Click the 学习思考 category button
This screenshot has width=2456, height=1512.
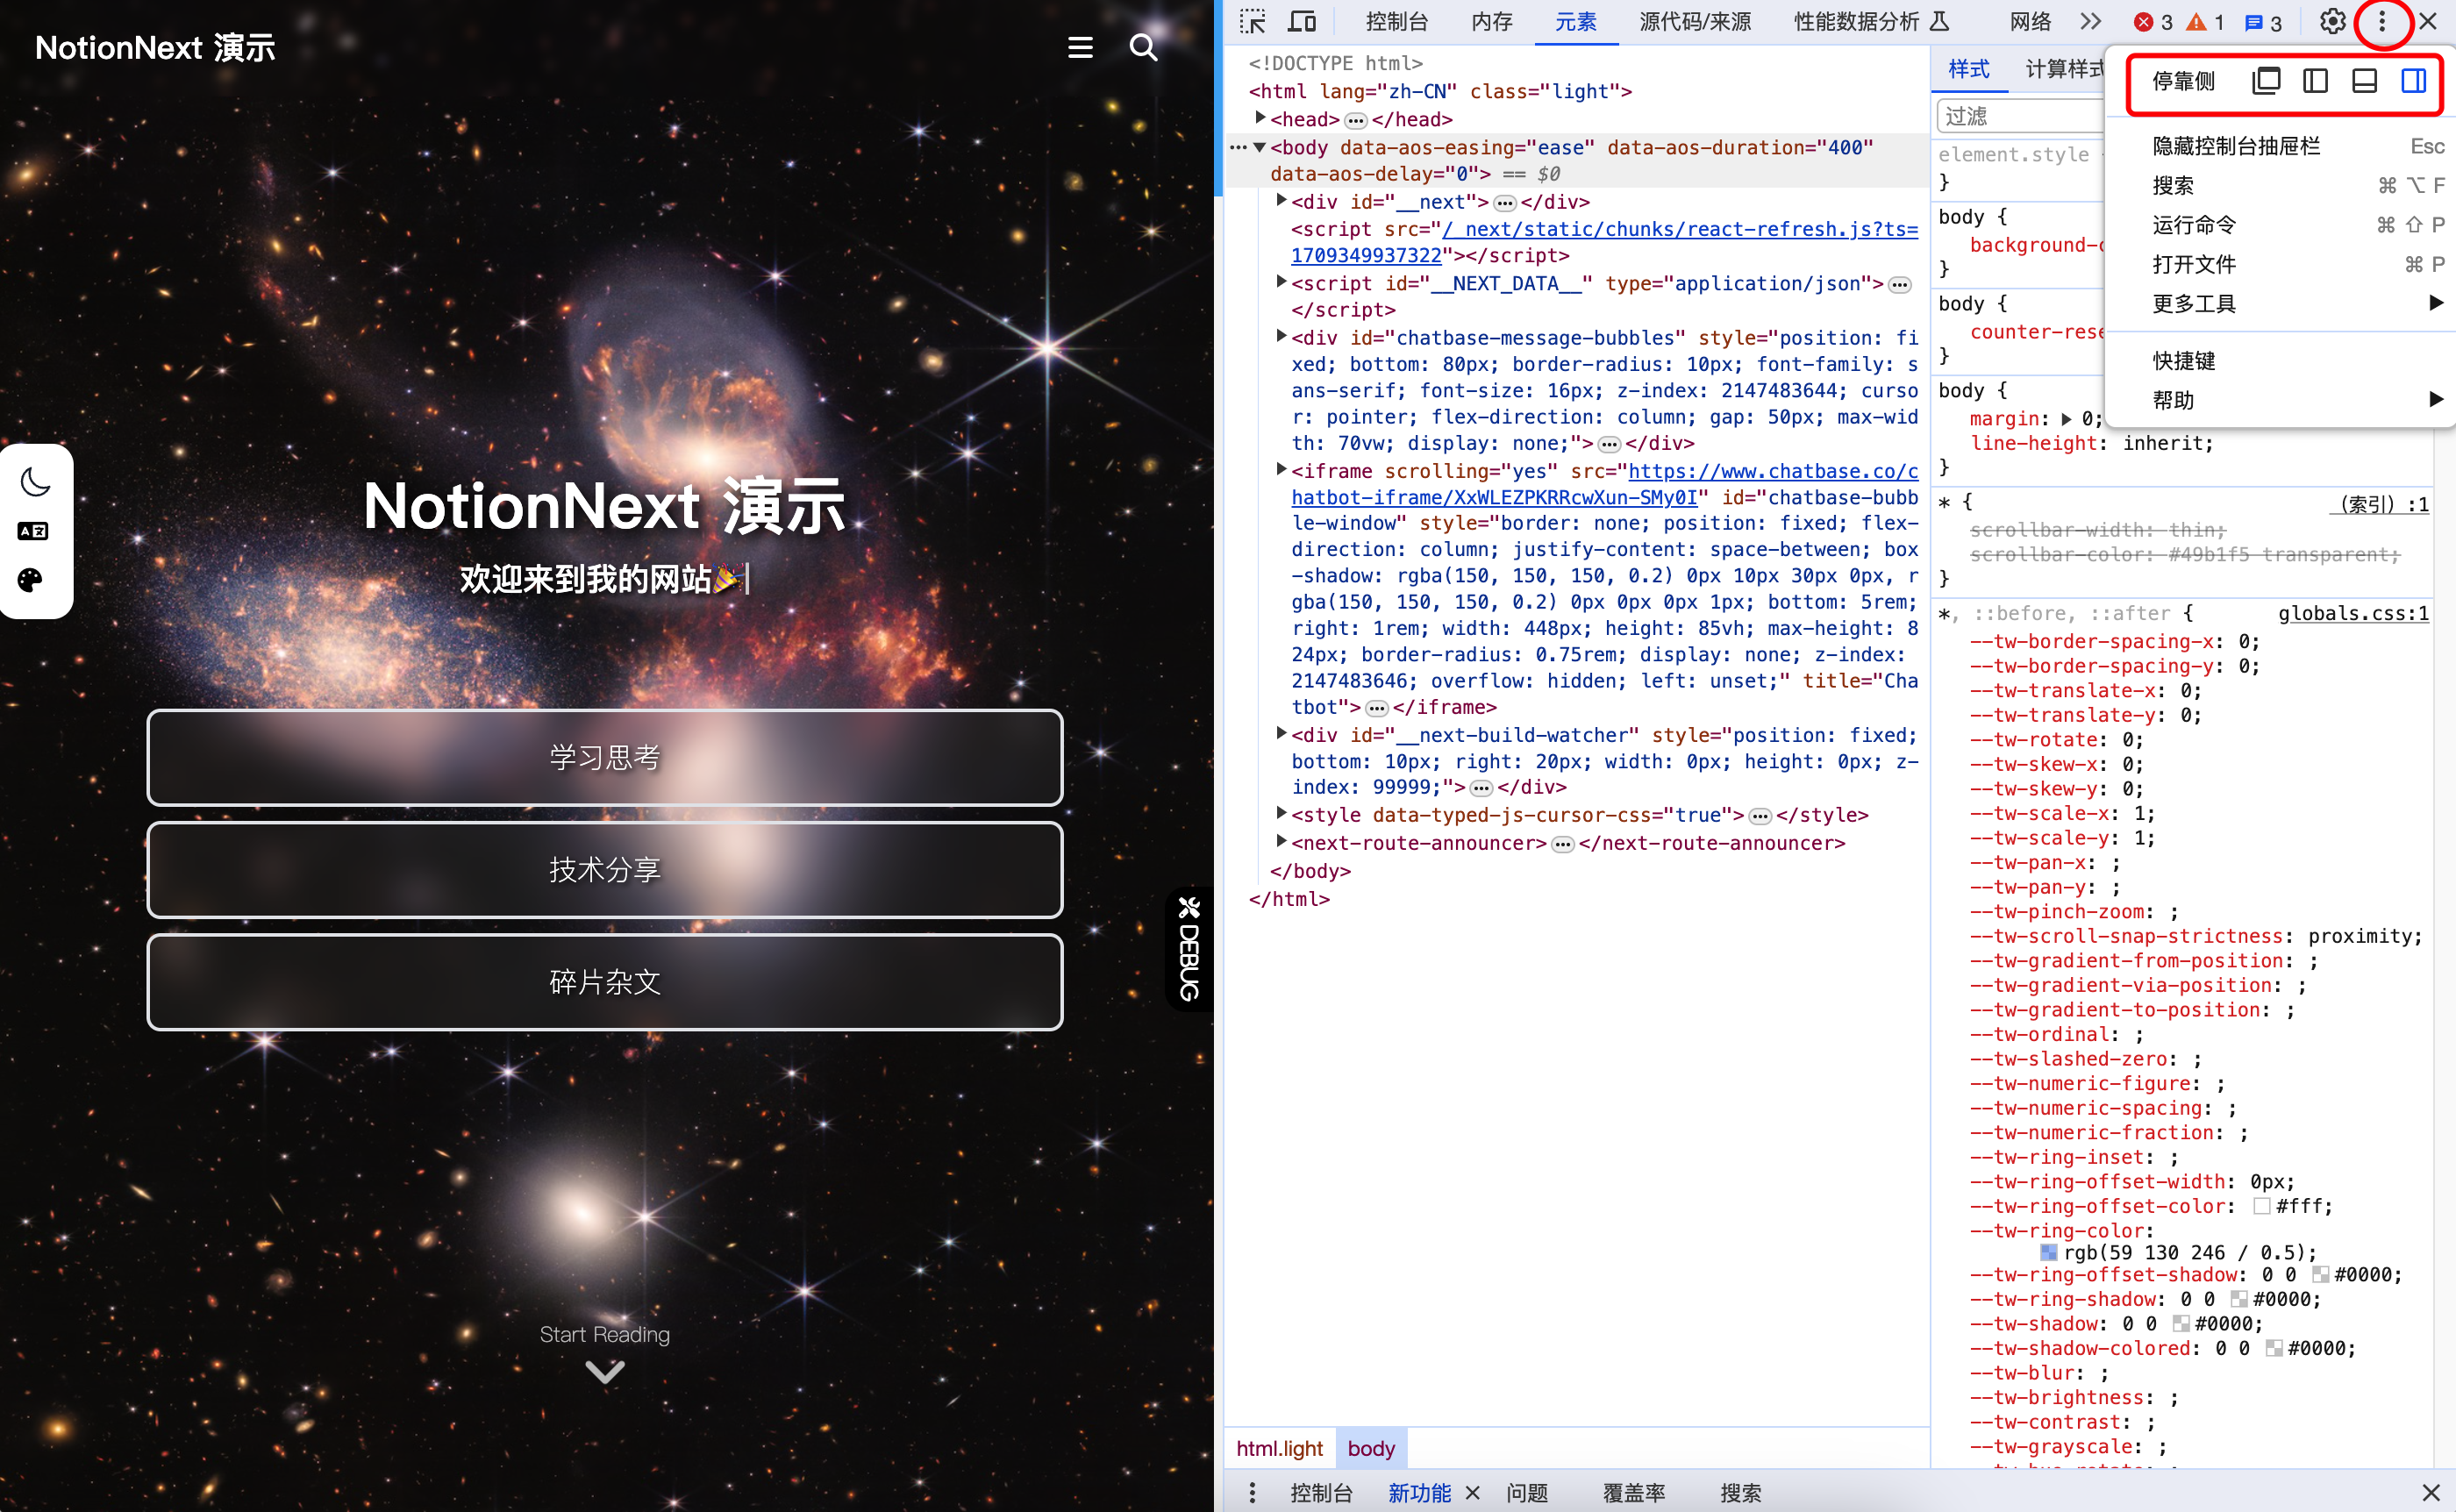coord(605,757)
